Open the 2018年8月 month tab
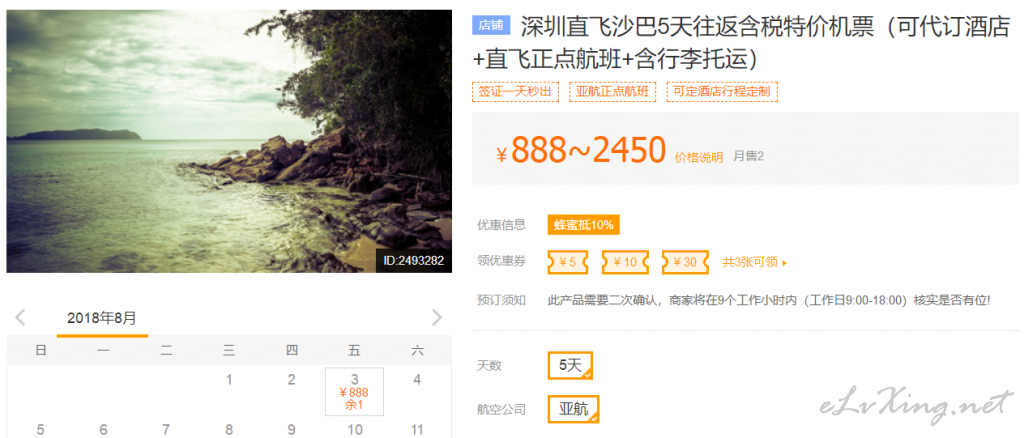The image size is (1024, 438). point(102,319)
